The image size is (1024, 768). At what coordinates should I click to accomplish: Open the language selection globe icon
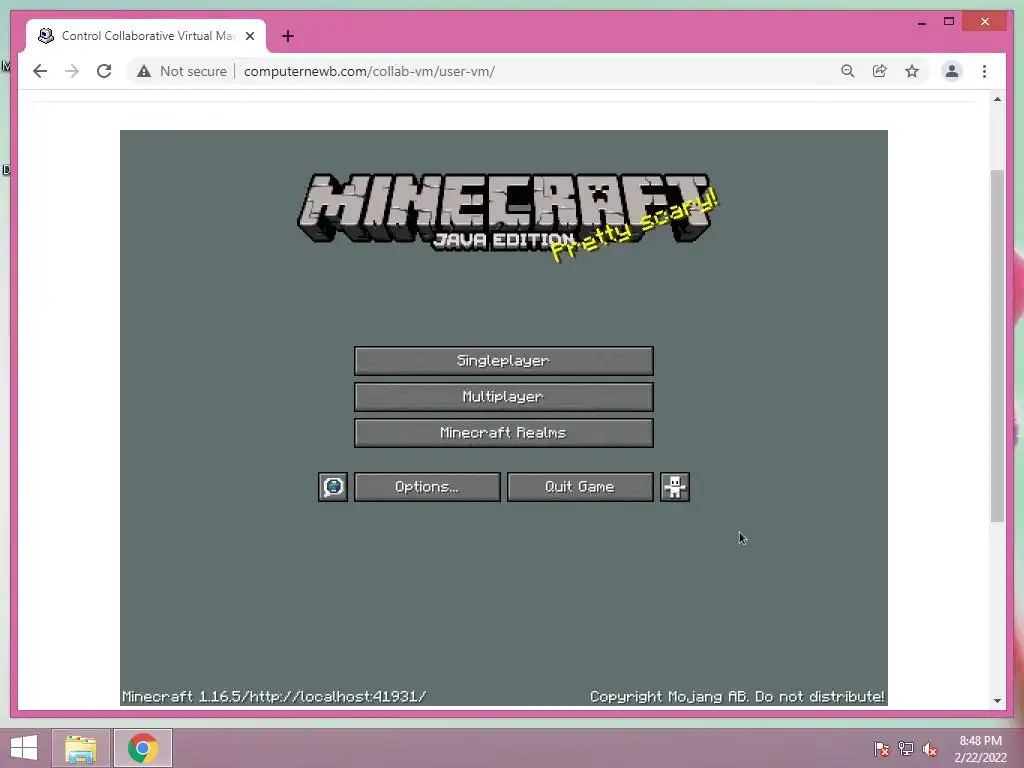pyautogui.click(x=333, y=487)
